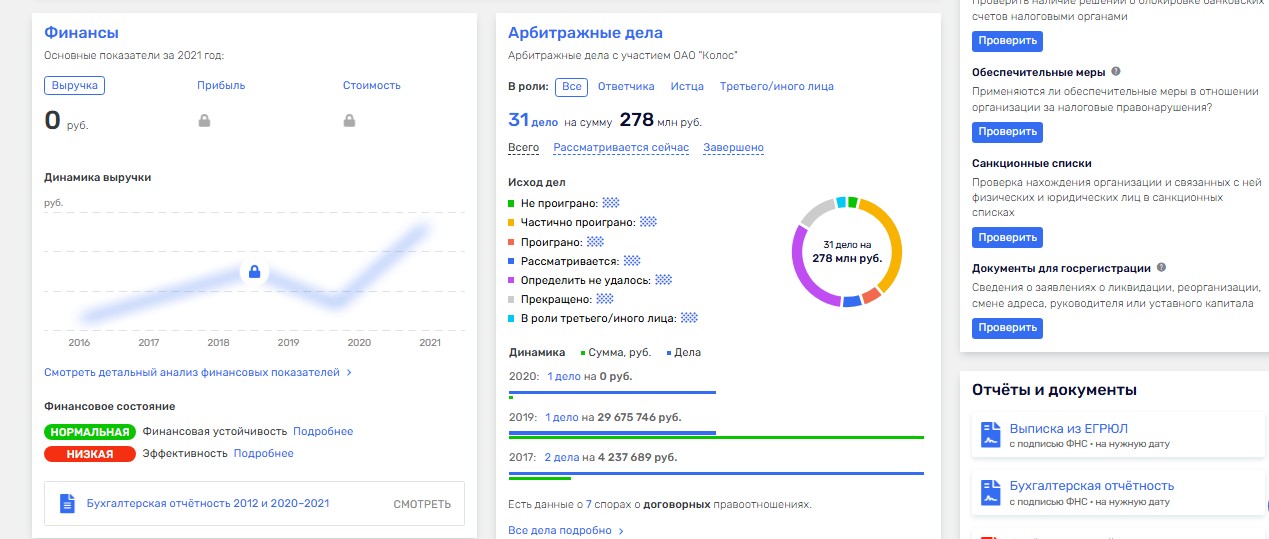Click Проверить under Обеспечительные меры

pyautogui.click(x=1007, y=132)
